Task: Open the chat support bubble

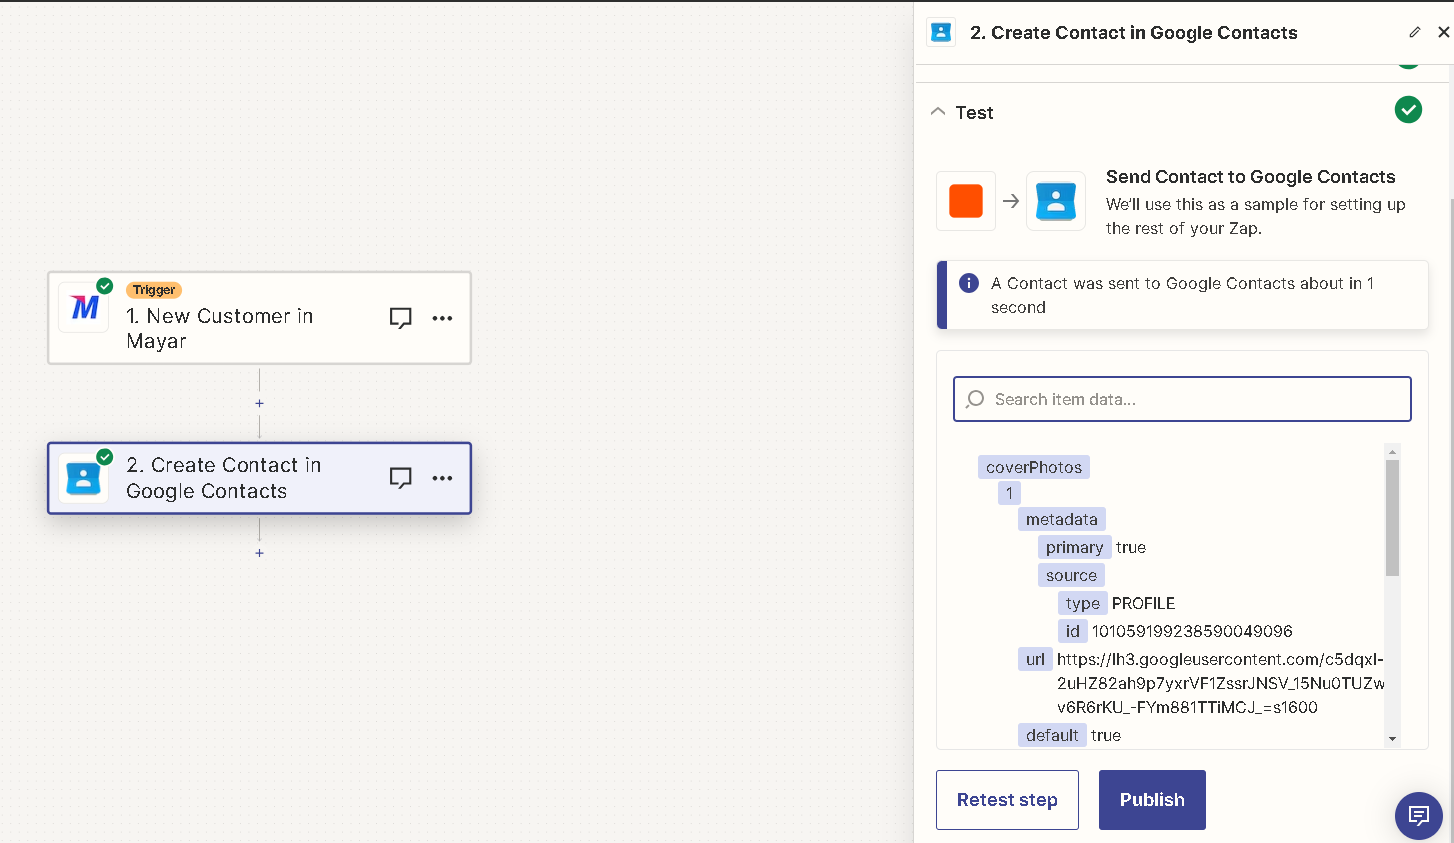Action: tap(1418, 816)
